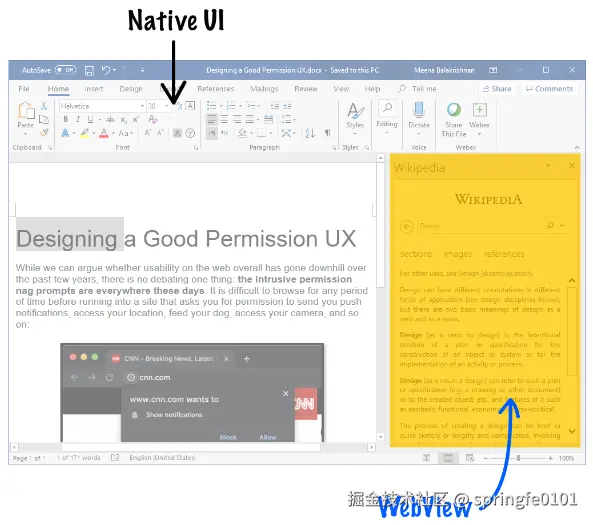
Task: Click the Share button
Action: 497,89
